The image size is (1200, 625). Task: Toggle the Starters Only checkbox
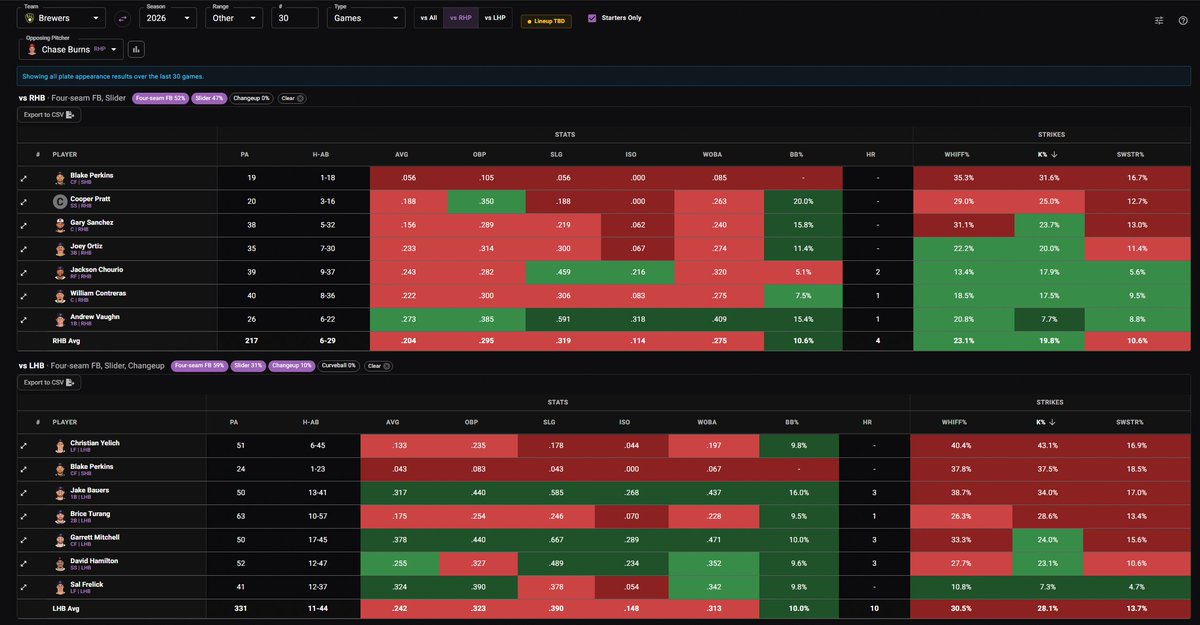tap(592, 18)
